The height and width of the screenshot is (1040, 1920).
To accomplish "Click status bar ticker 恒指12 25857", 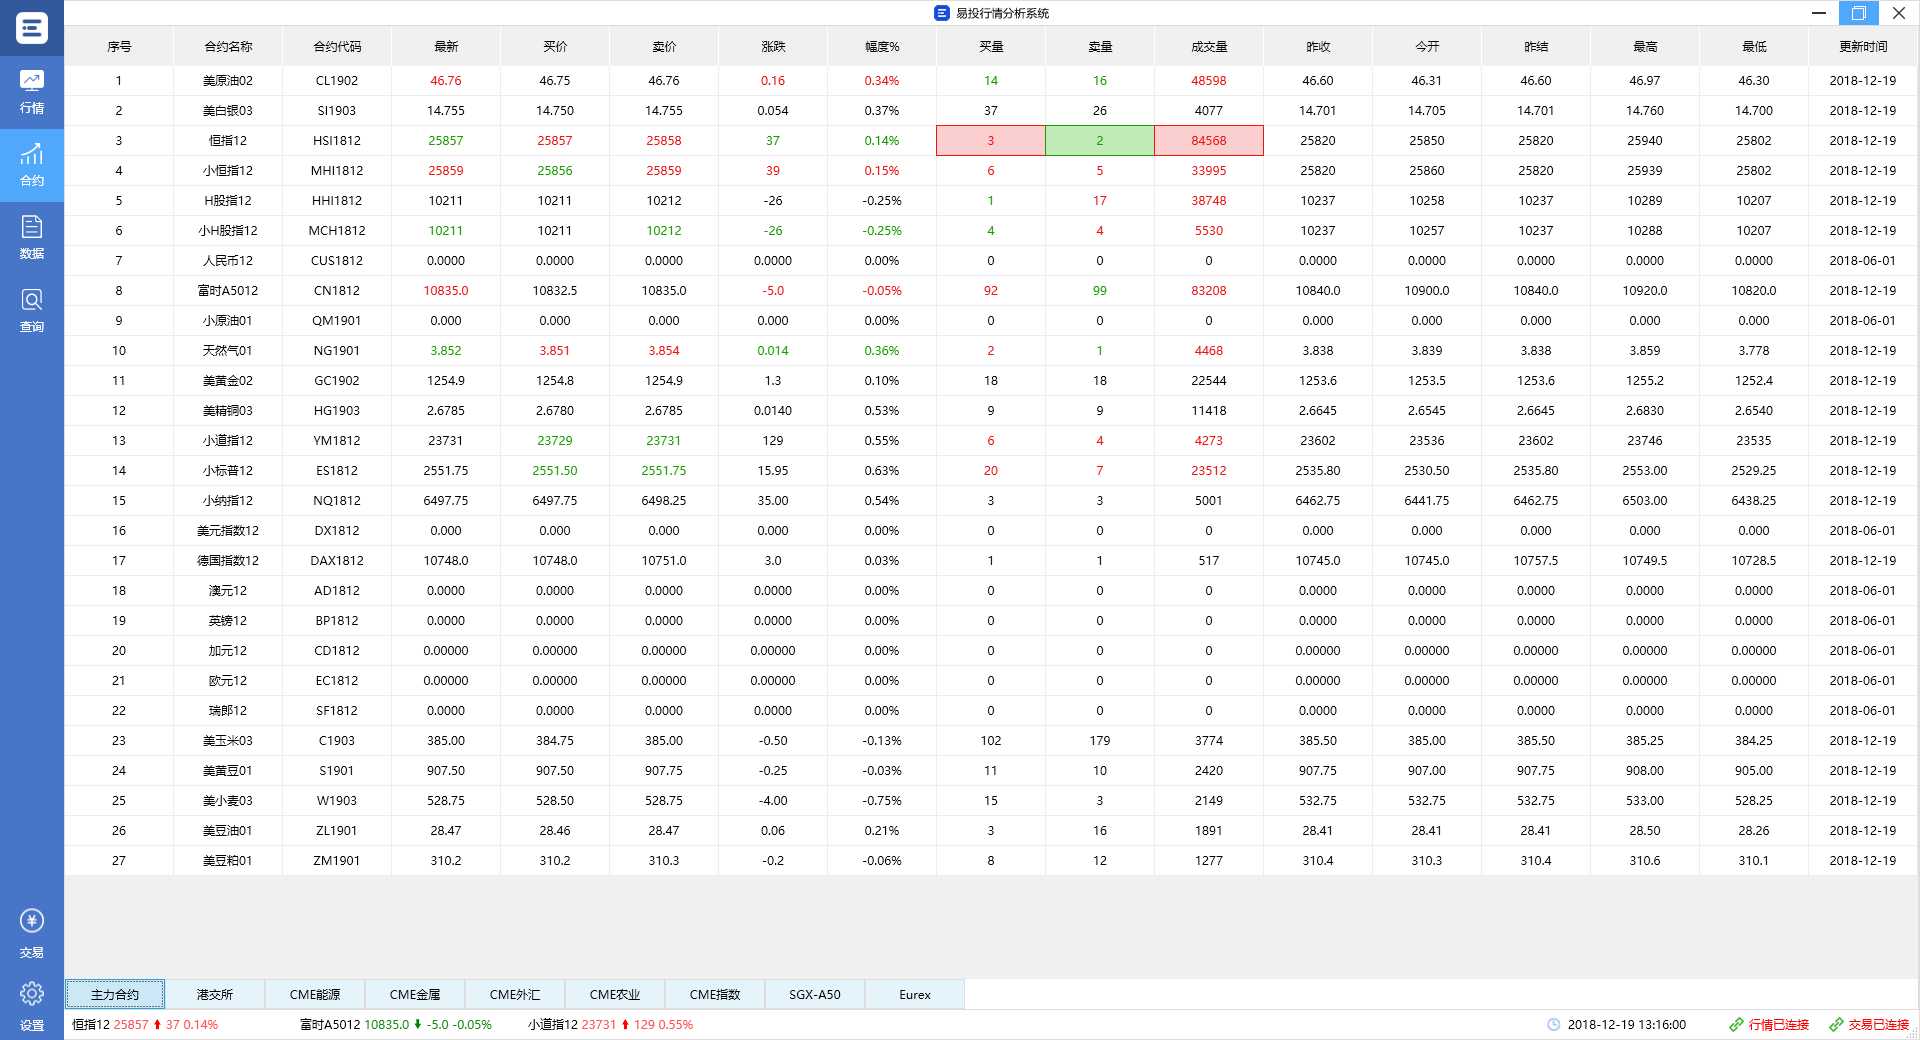I will 110,1025.
